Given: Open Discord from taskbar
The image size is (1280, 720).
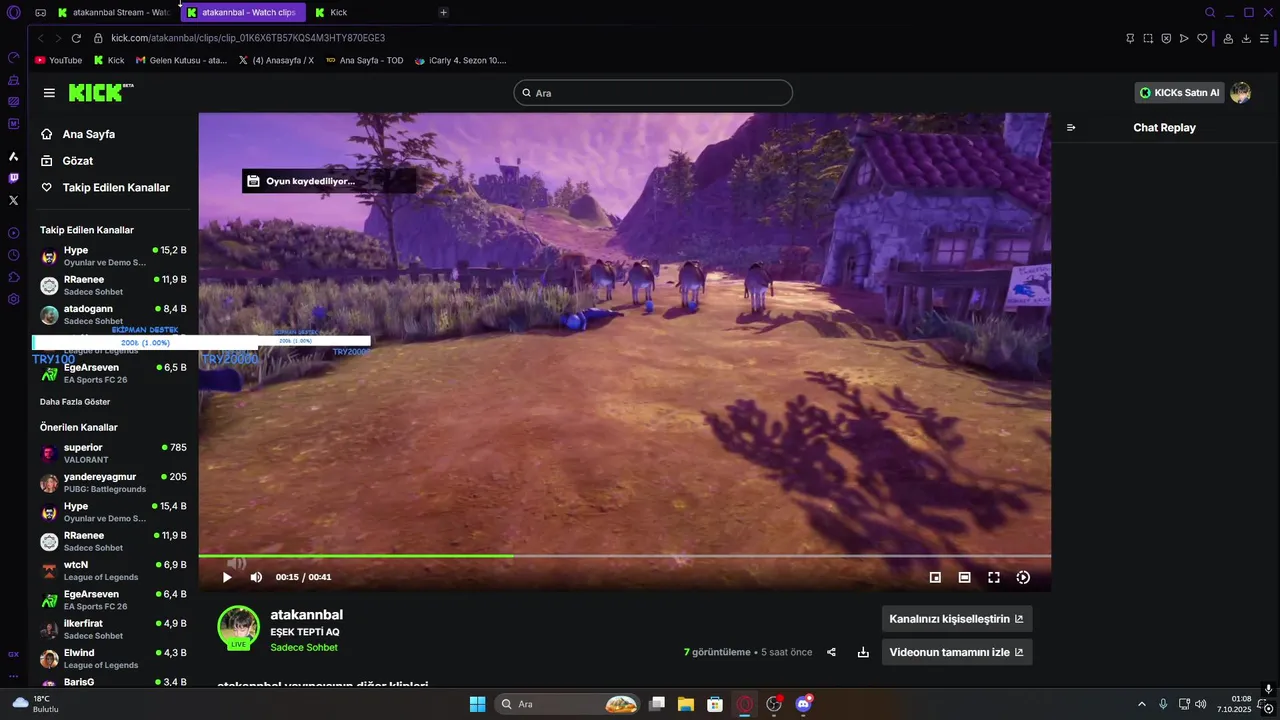Looking at the screenshot, I should [x=803, y=704].
